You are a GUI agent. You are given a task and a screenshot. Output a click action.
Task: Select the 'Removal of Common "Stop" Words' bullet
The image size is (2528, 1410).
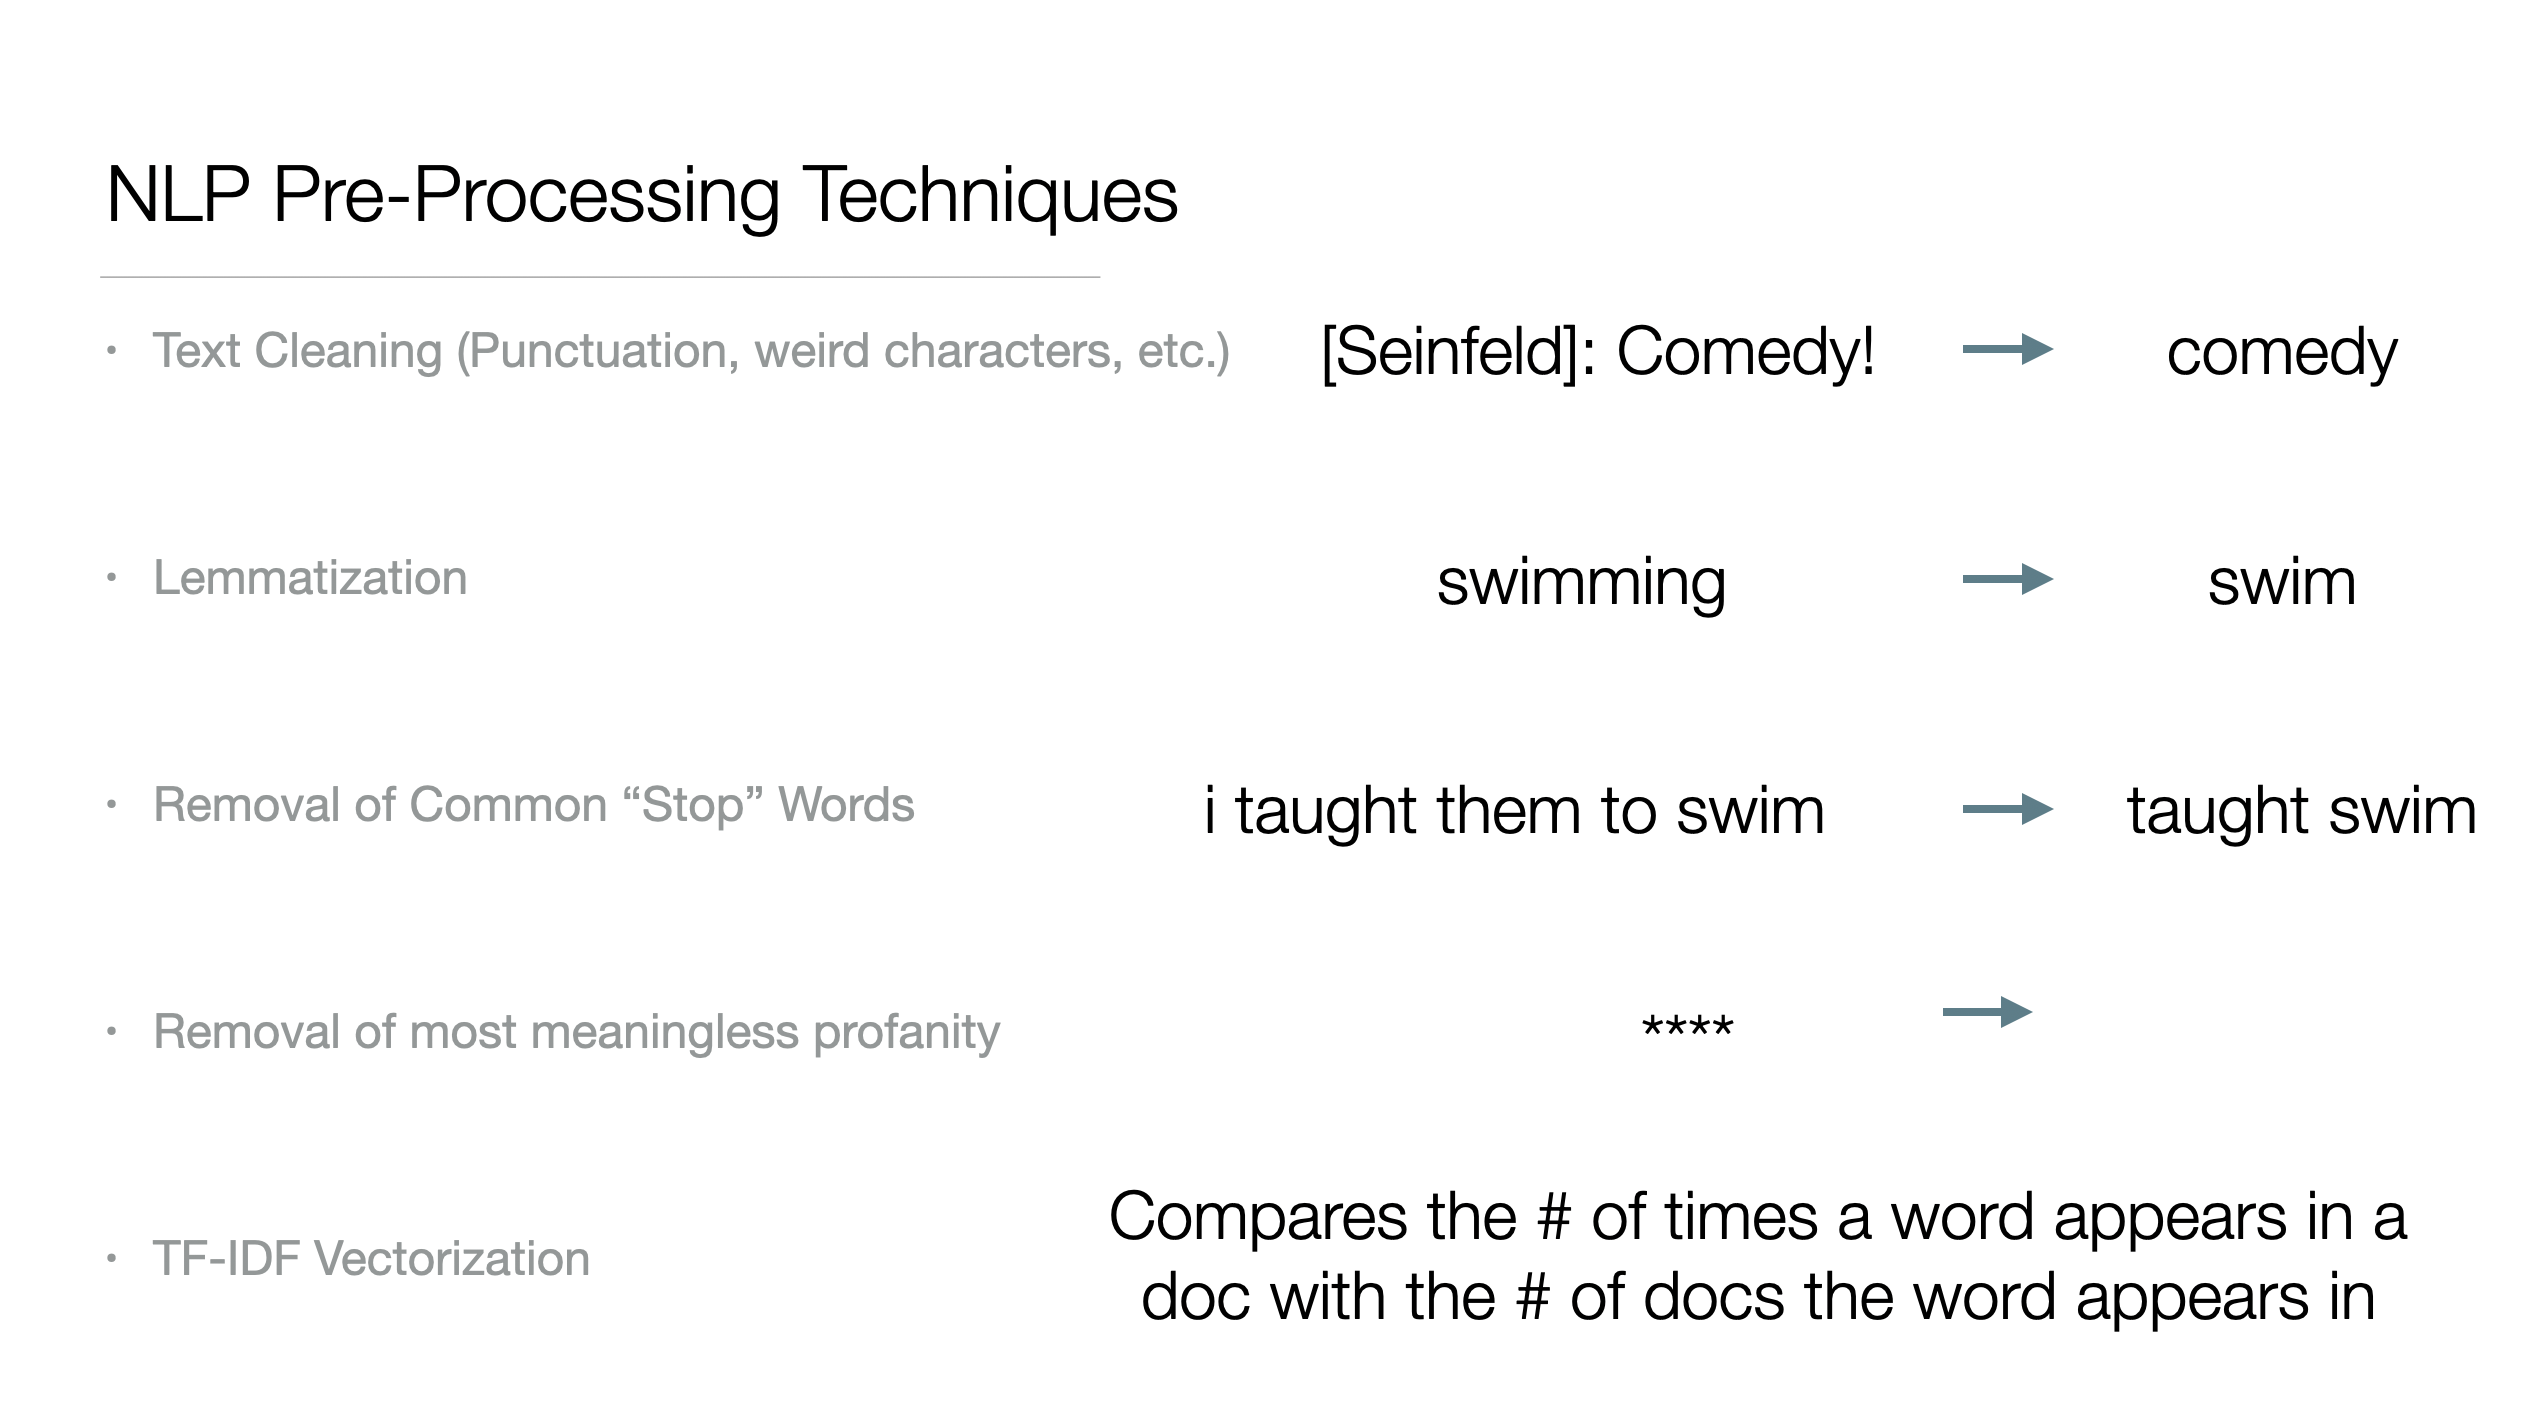coord(533,805)
